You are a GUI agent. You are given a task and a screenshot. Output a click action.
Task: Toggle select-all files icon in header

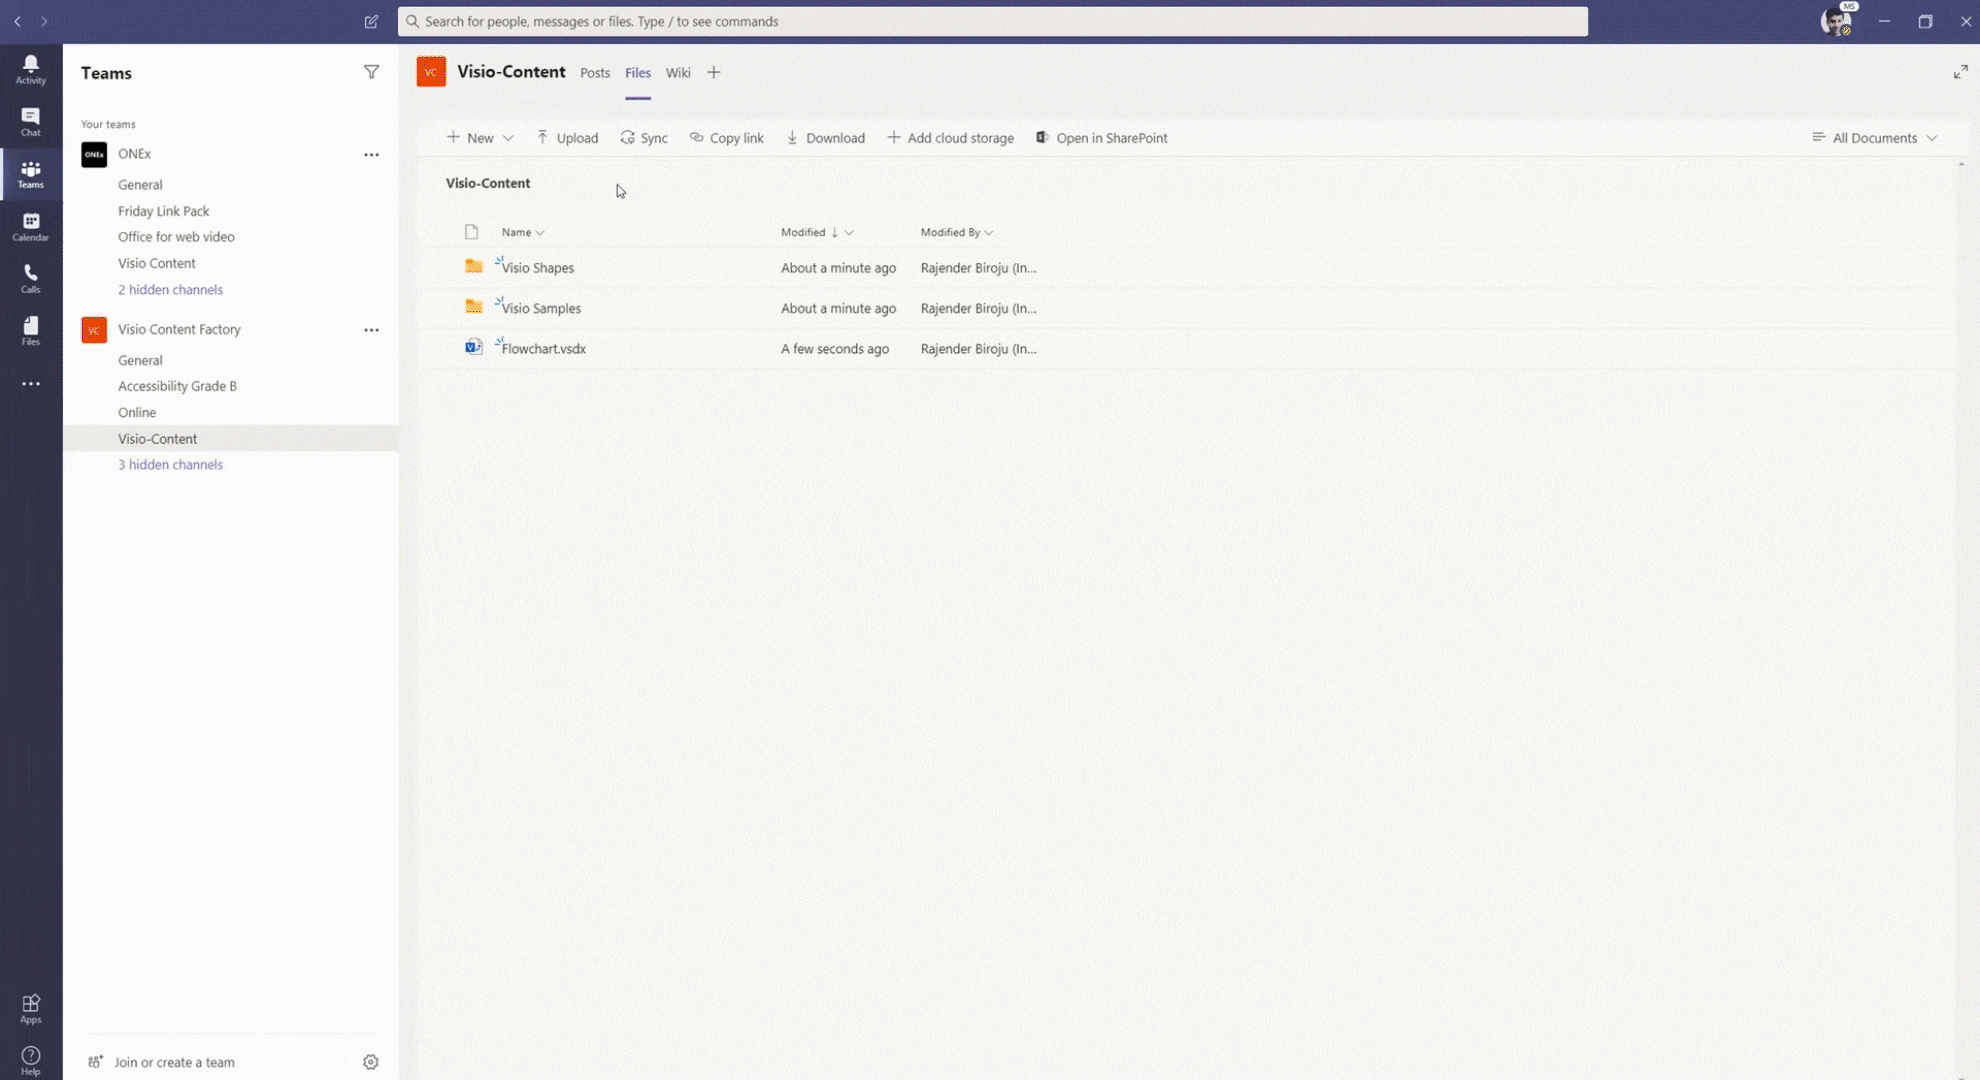point(471,232)
